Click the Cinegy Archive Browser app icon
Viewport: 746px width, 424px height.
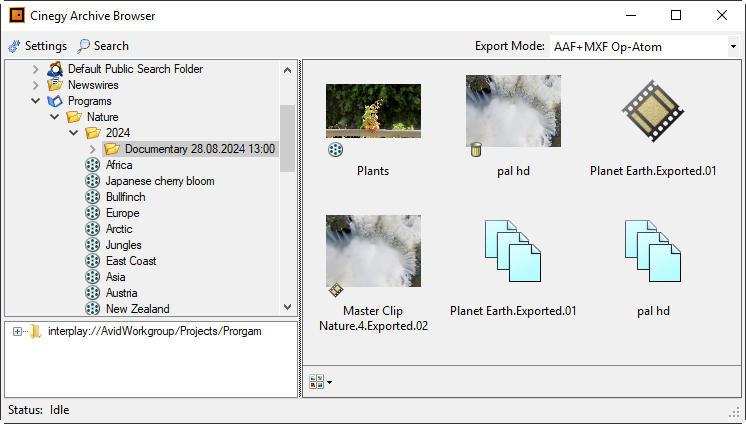pos(17,15)
